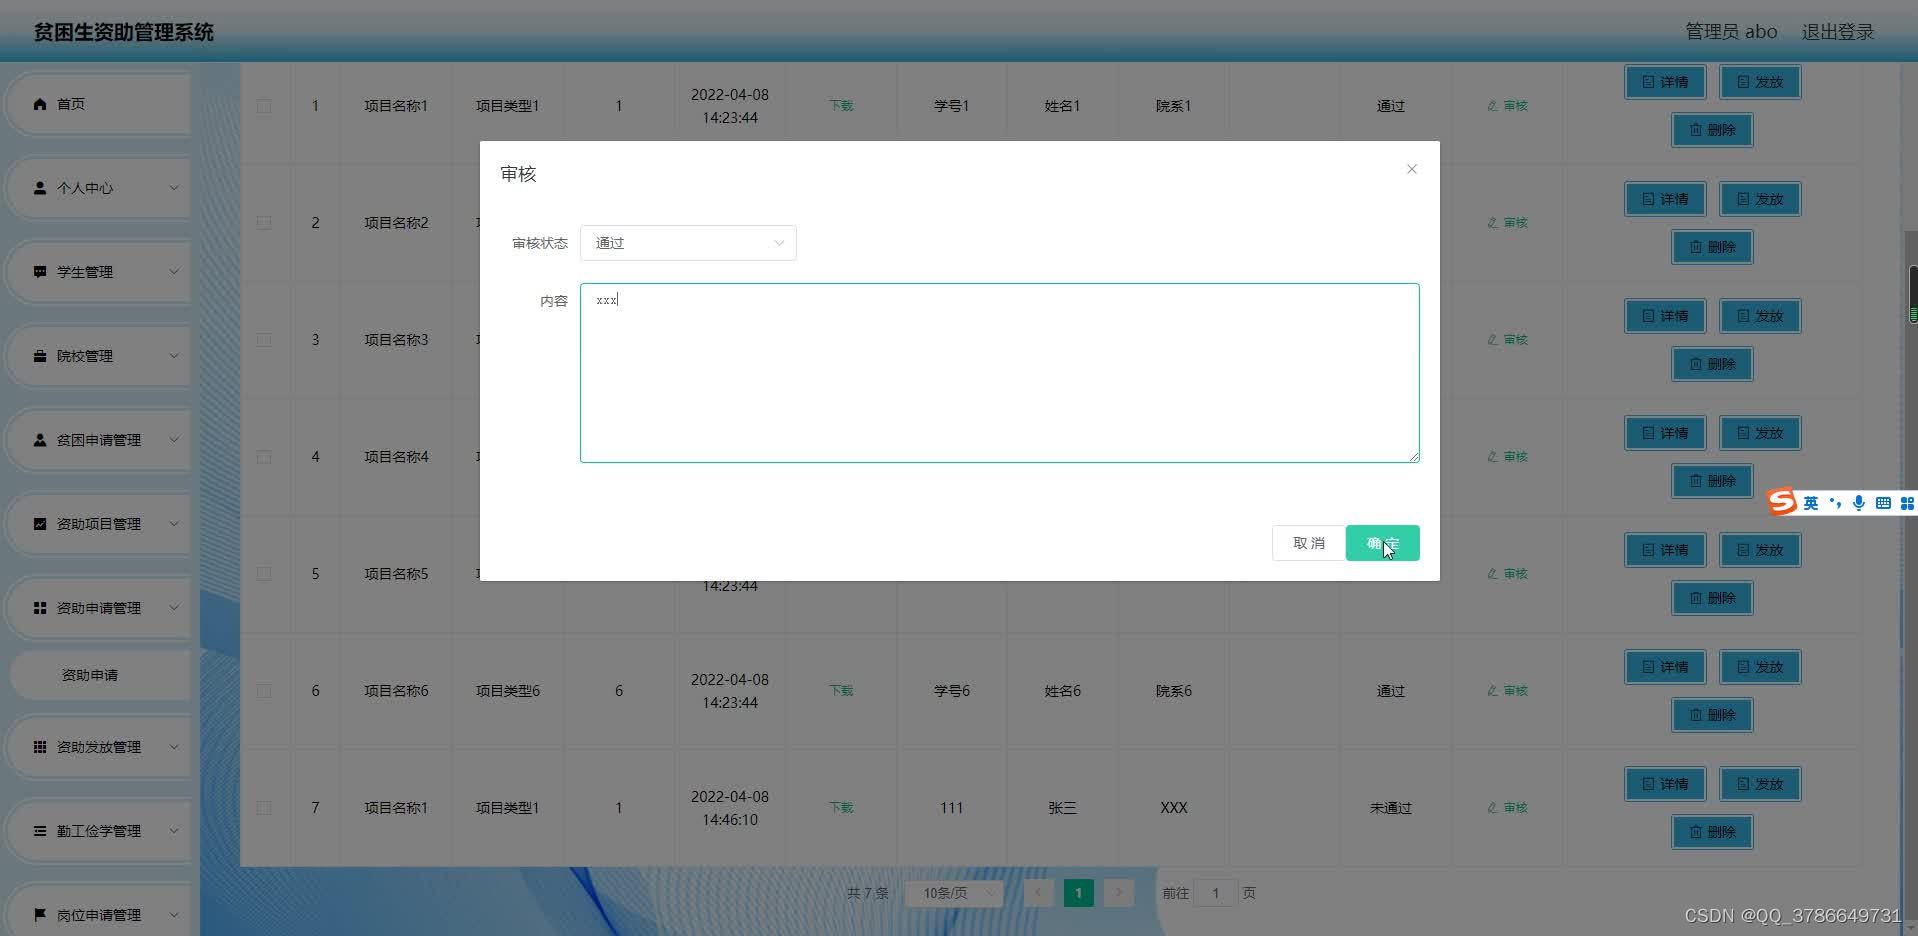Close the 审核 dialog with the X icon
The width and height of the screenshot is (1918, 936).
1412,169
